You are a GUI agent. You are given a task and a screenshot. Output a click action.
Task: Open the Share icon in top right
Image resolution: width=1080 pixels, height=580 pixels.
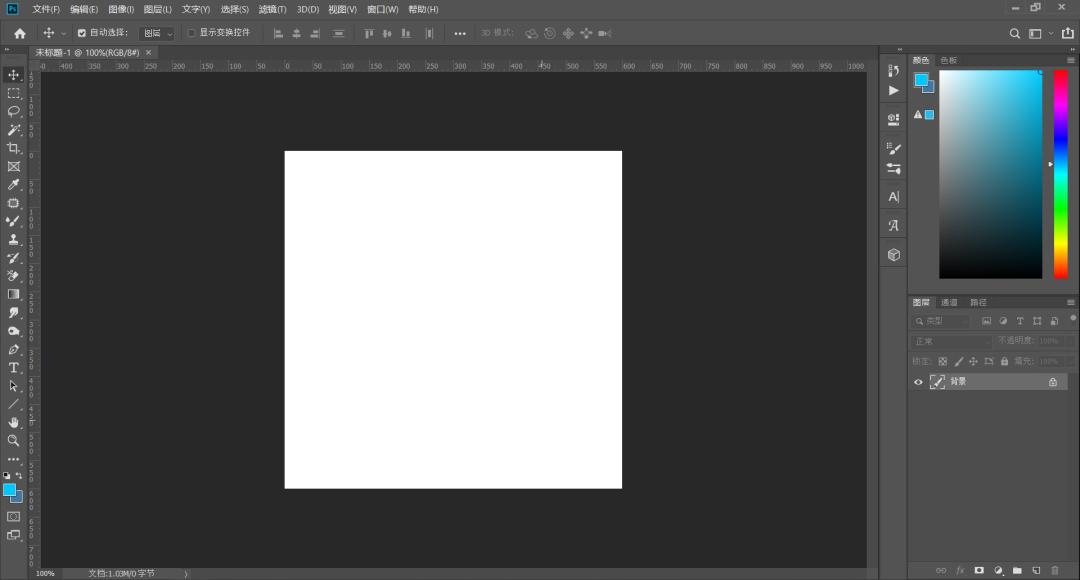[x=1068, y=33]
